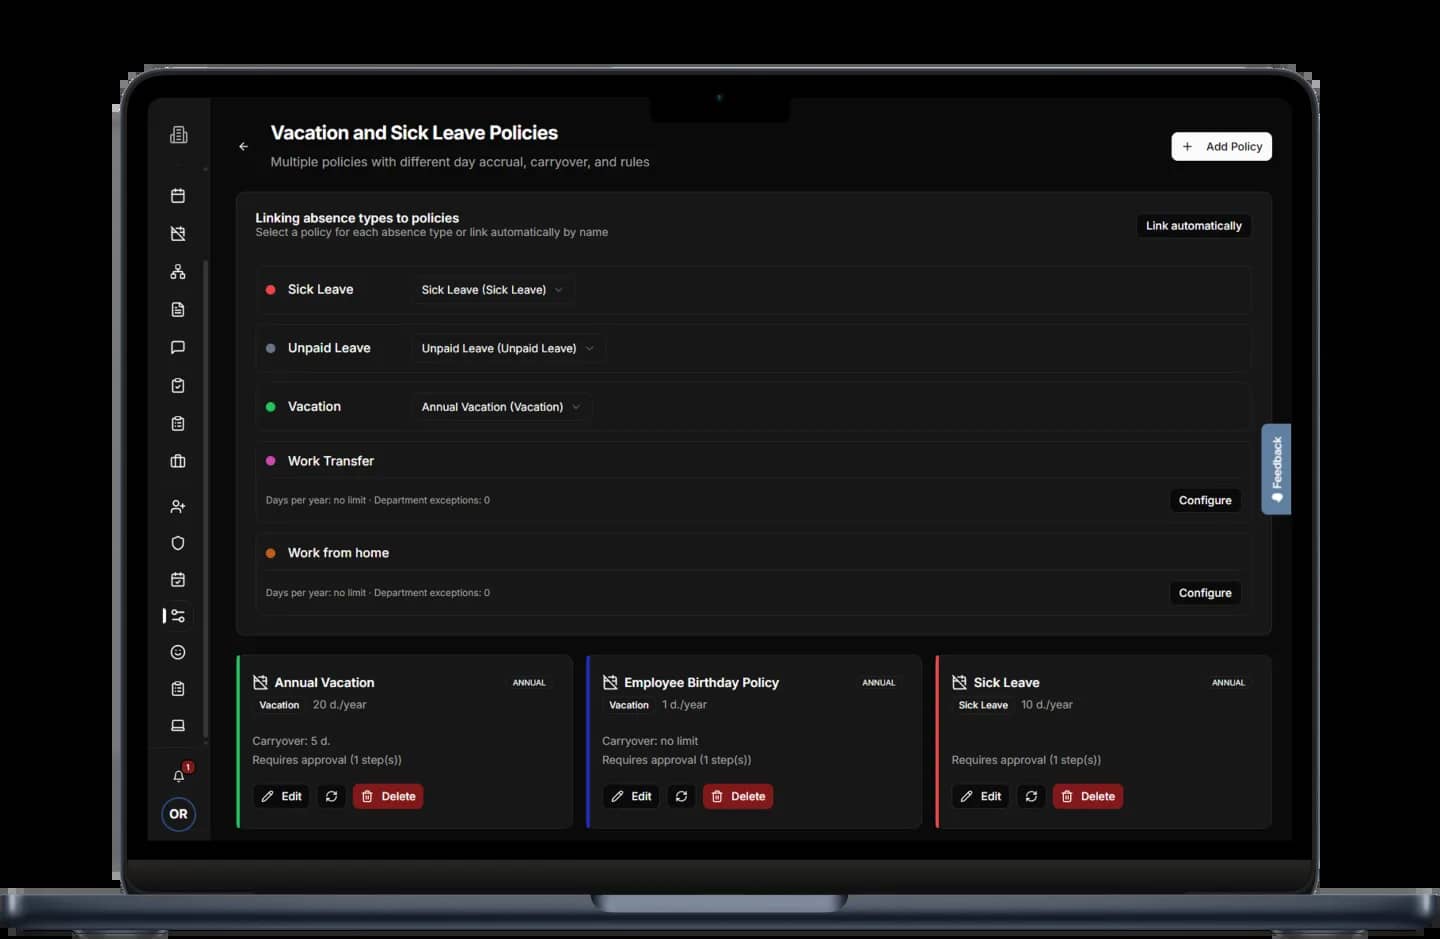The image size is (1440, 939).
Task: Open the Sick Leave policy dropdown
Action: (492, 290)
